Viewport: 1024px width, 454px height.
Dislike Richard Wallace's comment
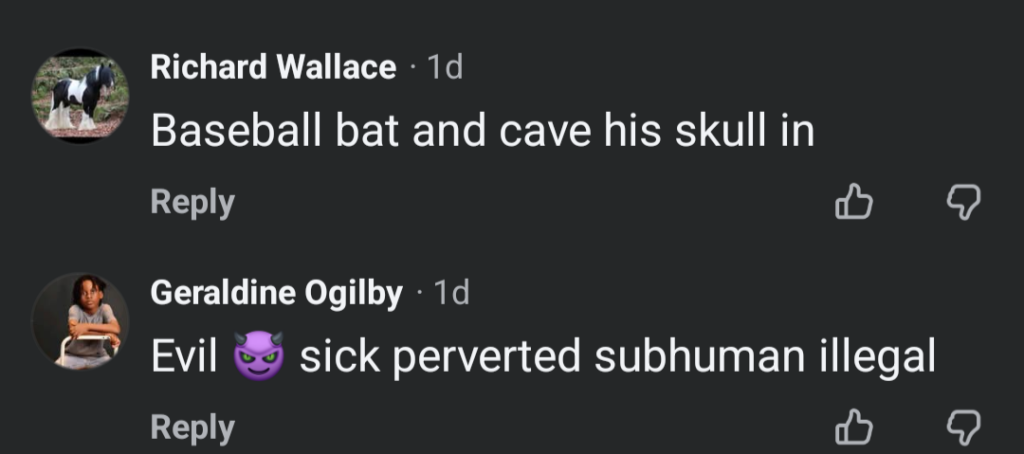[963, 203]
